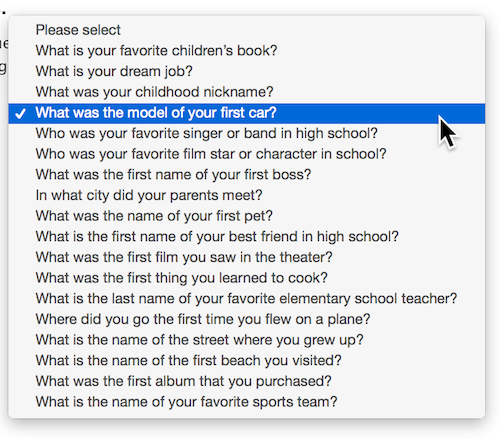This screenshot has height=439, width=500.
Task: Pick 'first thing you learned to cook'
Action: (x=247, y=278)
